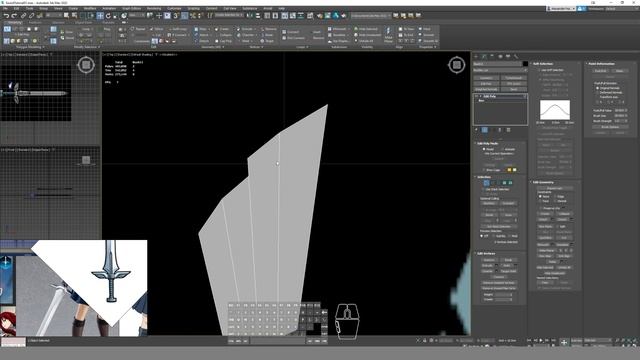Open the Material Editor from the toolbar

(x=310, y=16)
